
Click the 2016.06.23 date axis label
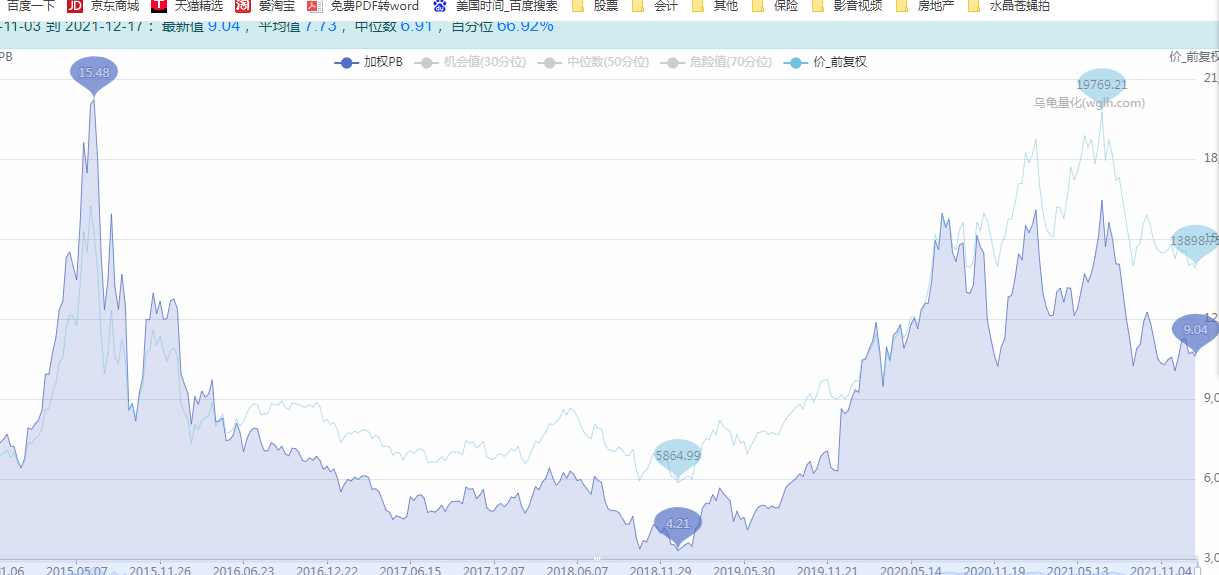(x=244, y=569)
